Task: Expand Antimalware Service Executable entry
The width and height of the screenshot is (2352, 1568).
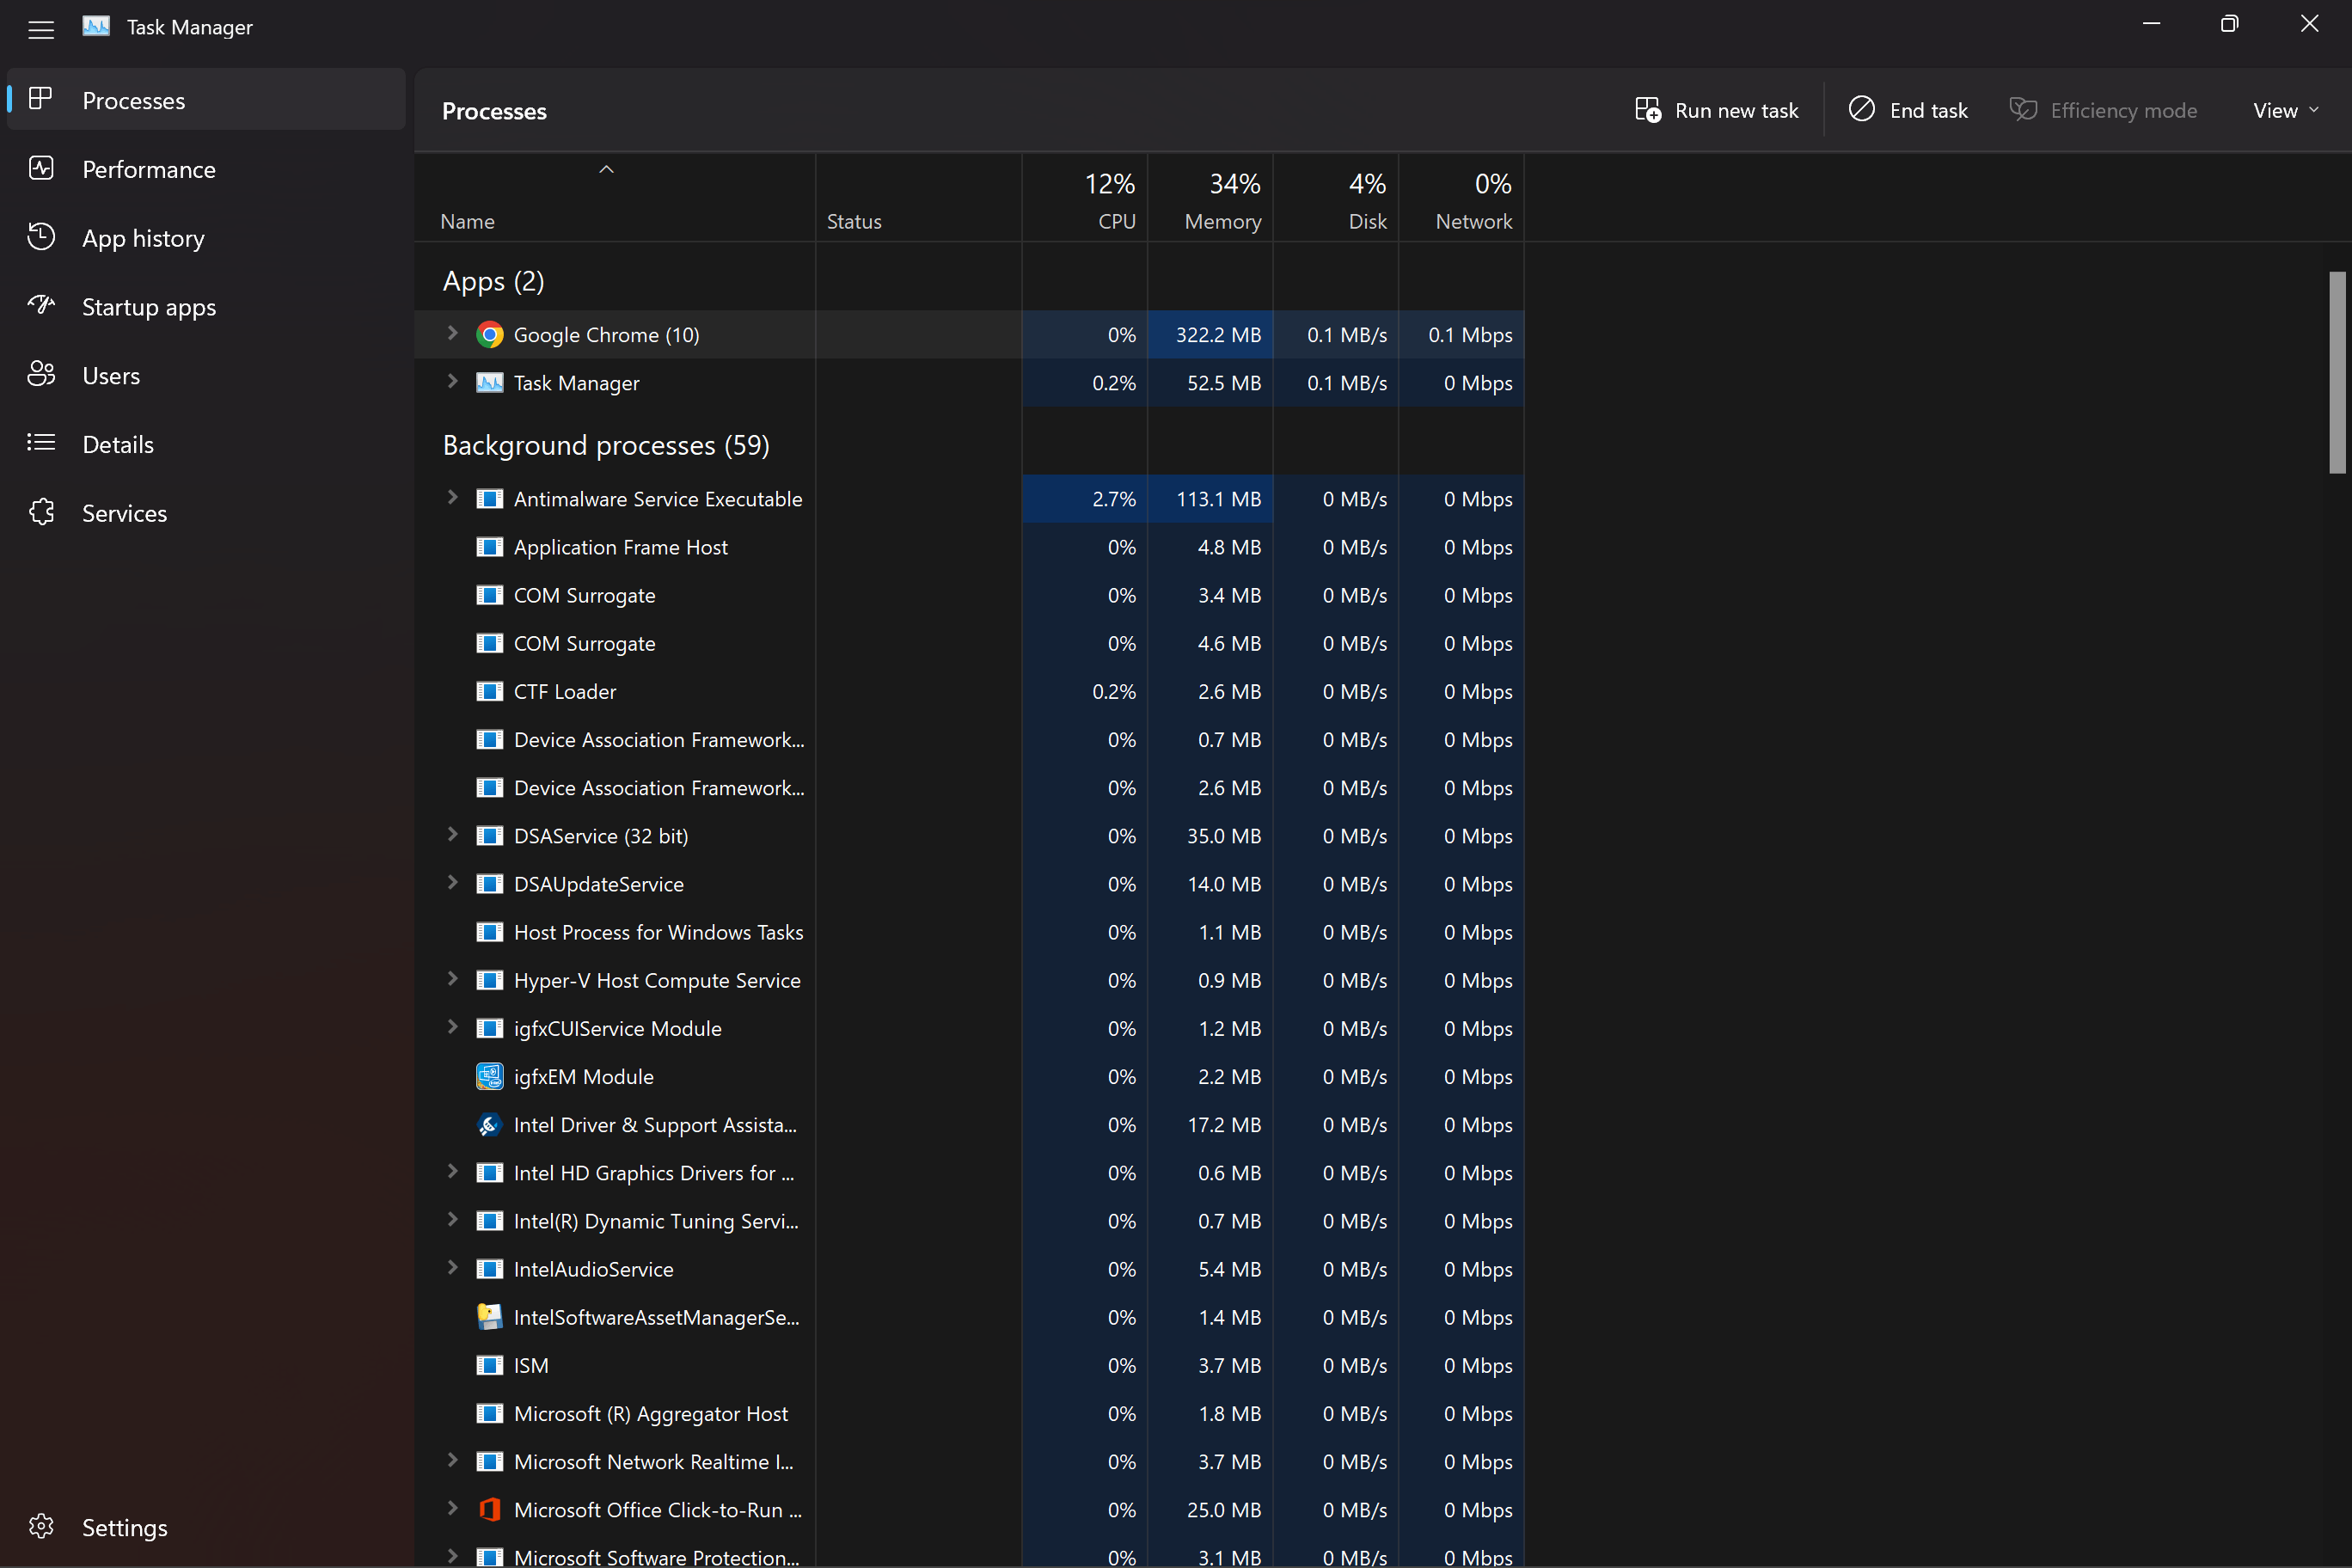Action: click(452, 498)
